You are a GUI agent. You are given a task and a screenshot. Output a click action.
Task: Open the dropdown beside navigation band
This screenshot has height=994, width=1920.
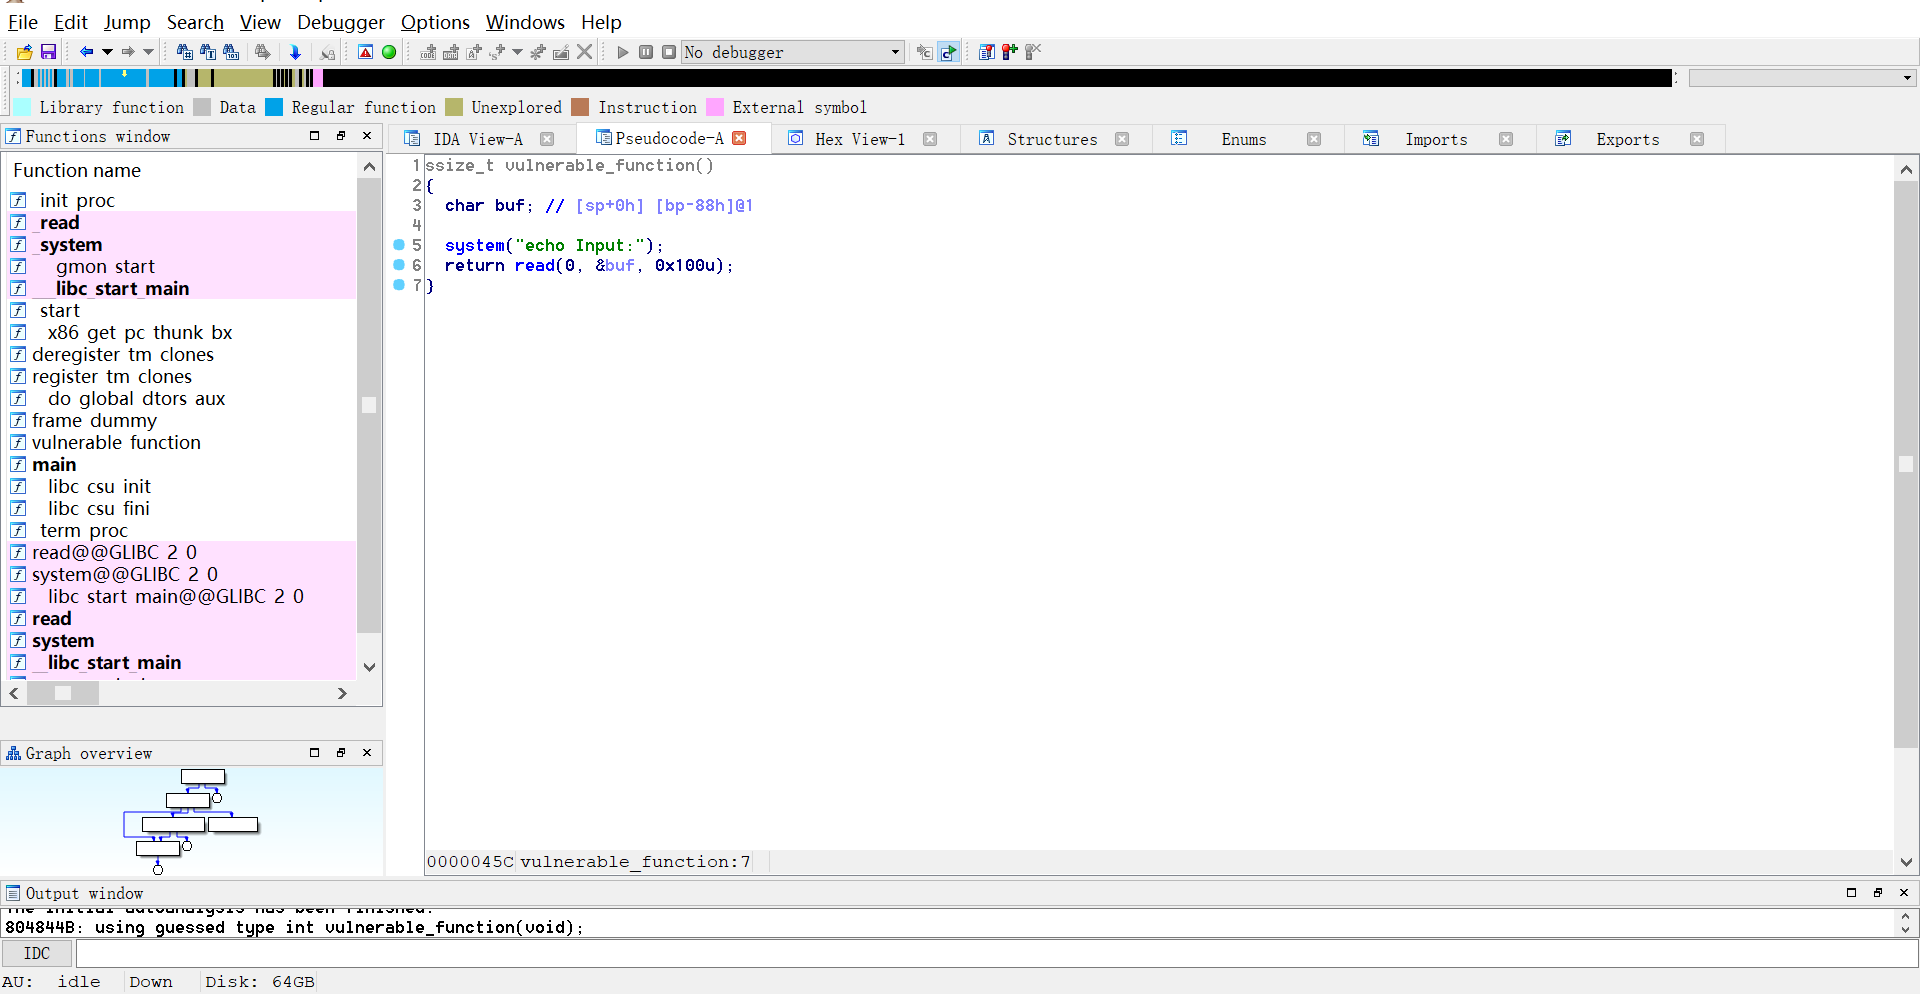click(x=1907, y=78)
